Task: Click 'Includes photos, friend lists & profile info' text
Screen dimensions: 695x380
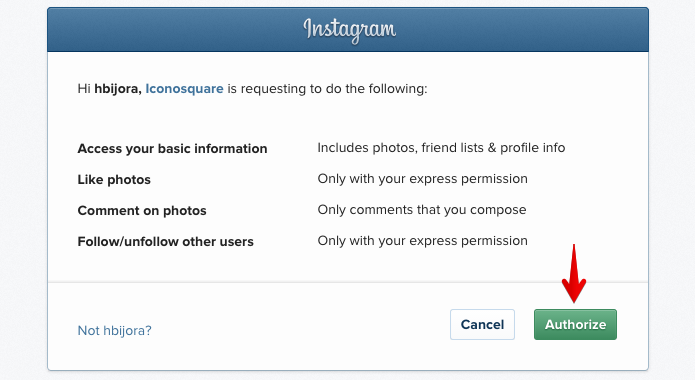Action: click(x=441, y=148)
